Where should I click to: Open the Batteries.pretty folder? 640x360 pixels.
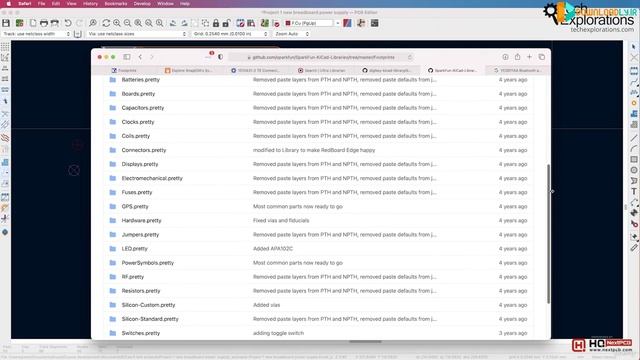140,80
